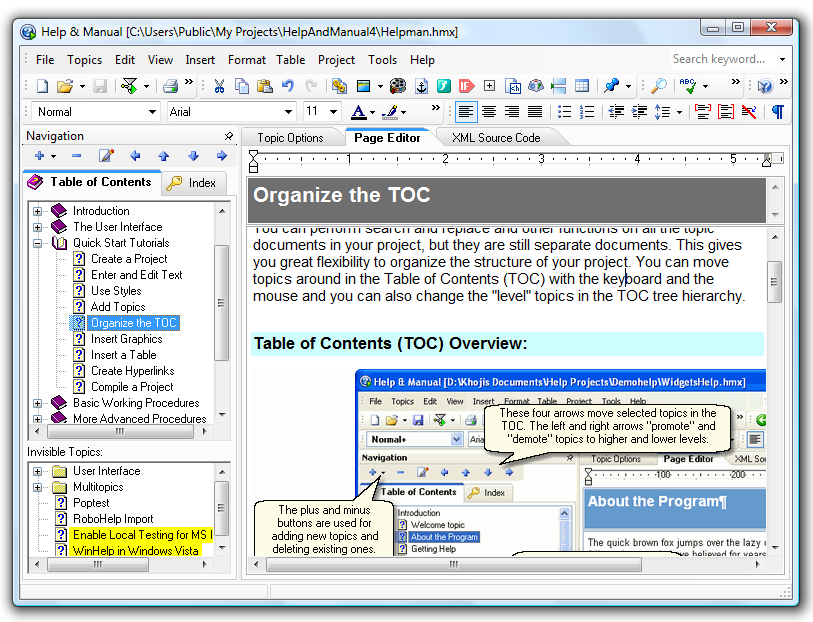Click the font color A button
Viewport: 813px width, 622px height.
point(359,112)
